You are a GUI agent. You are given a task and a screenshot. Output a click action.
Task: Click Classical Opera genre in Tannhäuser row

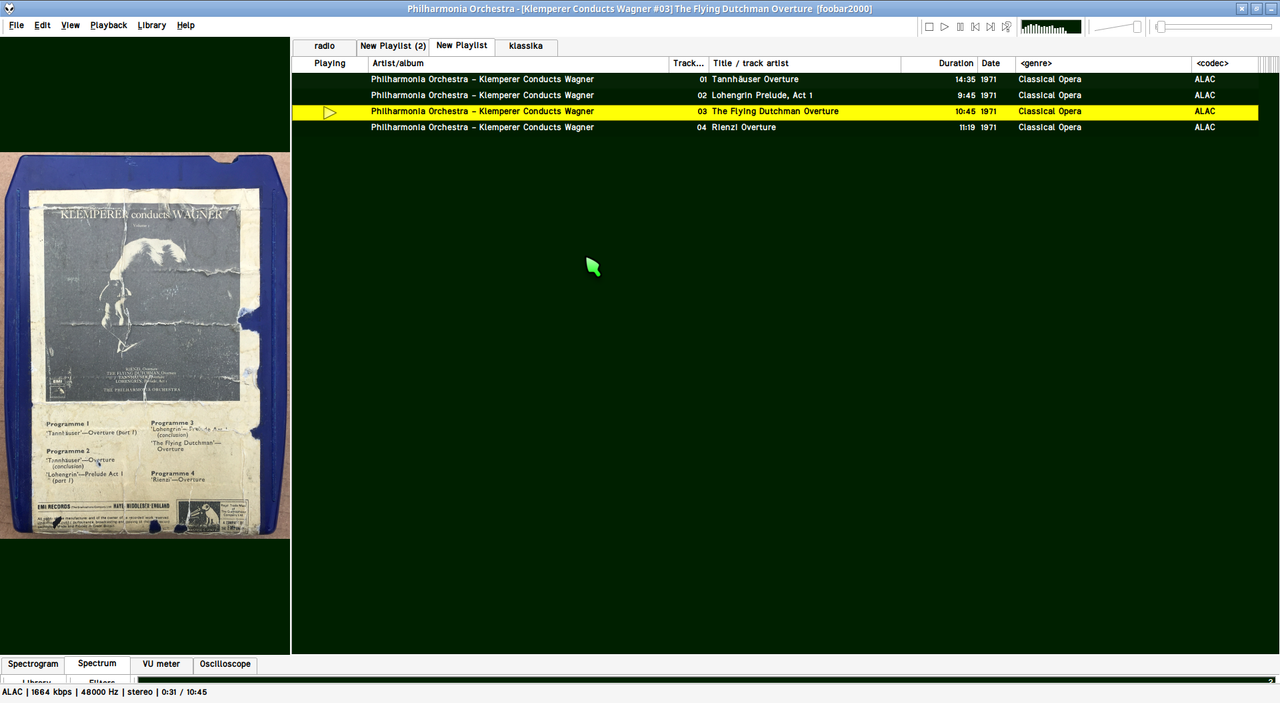click(x=1049, y=80)
